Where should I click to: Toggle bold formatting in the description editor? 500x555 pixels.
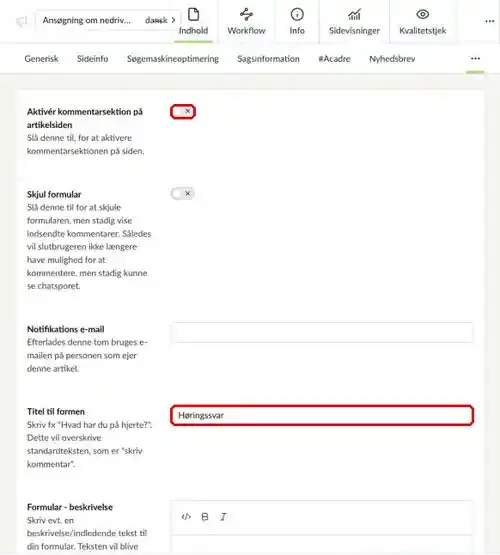[x=205, y=517]
